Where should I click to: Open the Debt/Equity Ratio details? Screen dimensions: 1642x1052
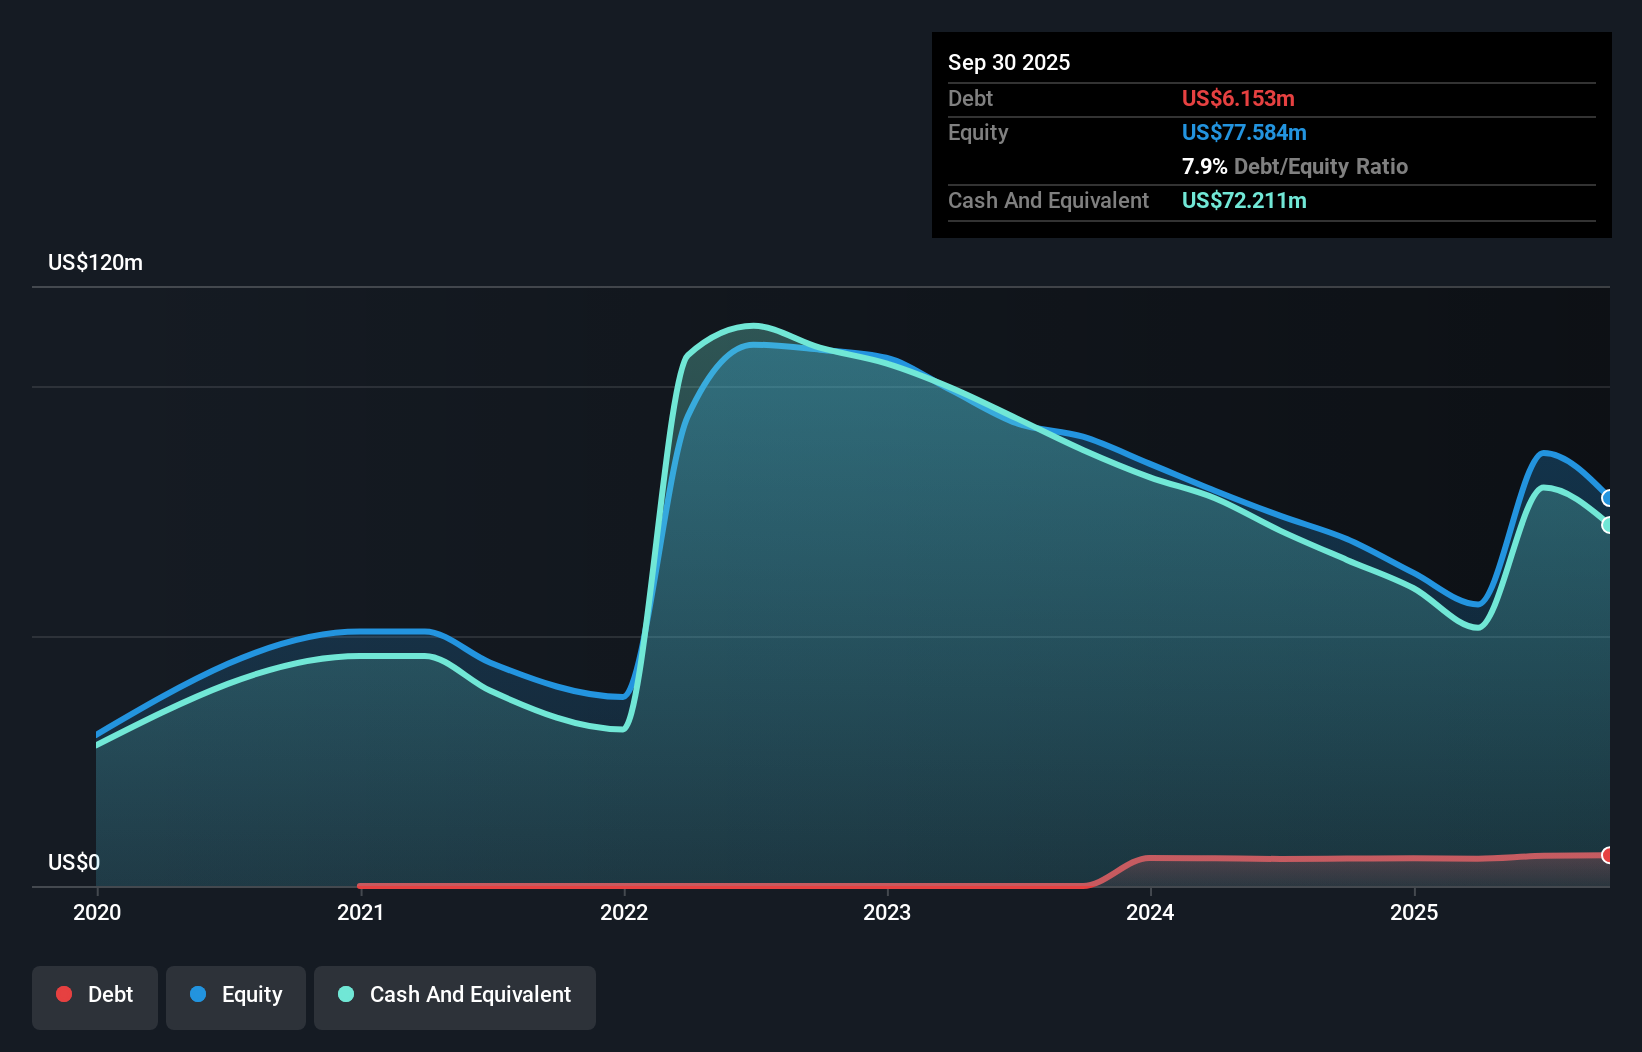click(1296, 166)
